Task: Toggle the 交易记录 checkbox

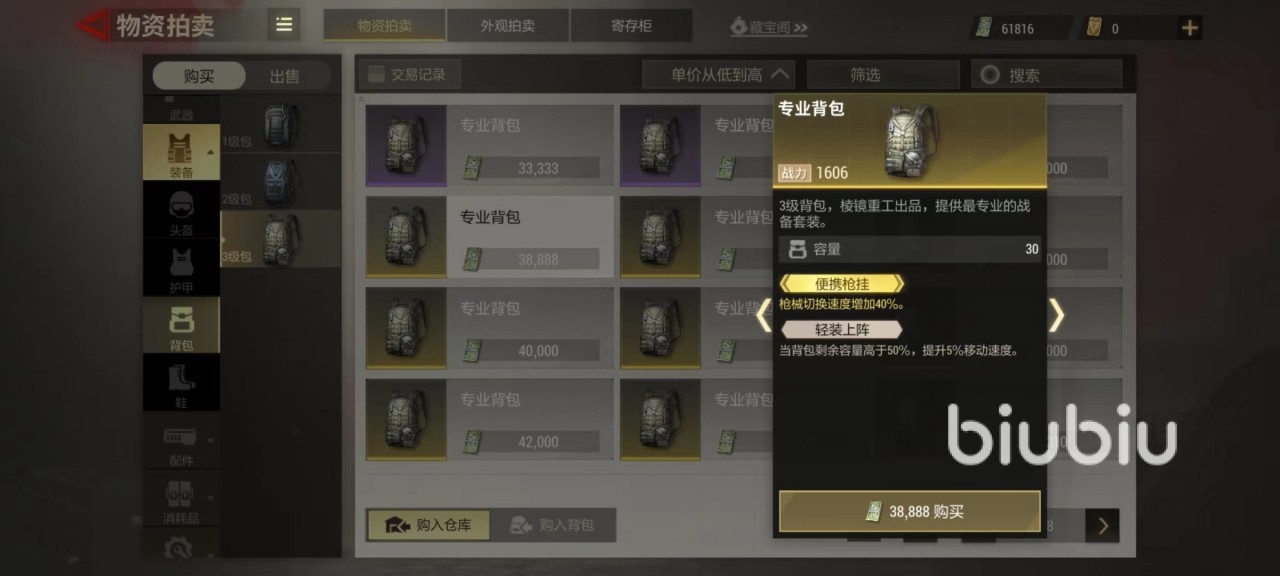Action: click(x=376, y=74)
